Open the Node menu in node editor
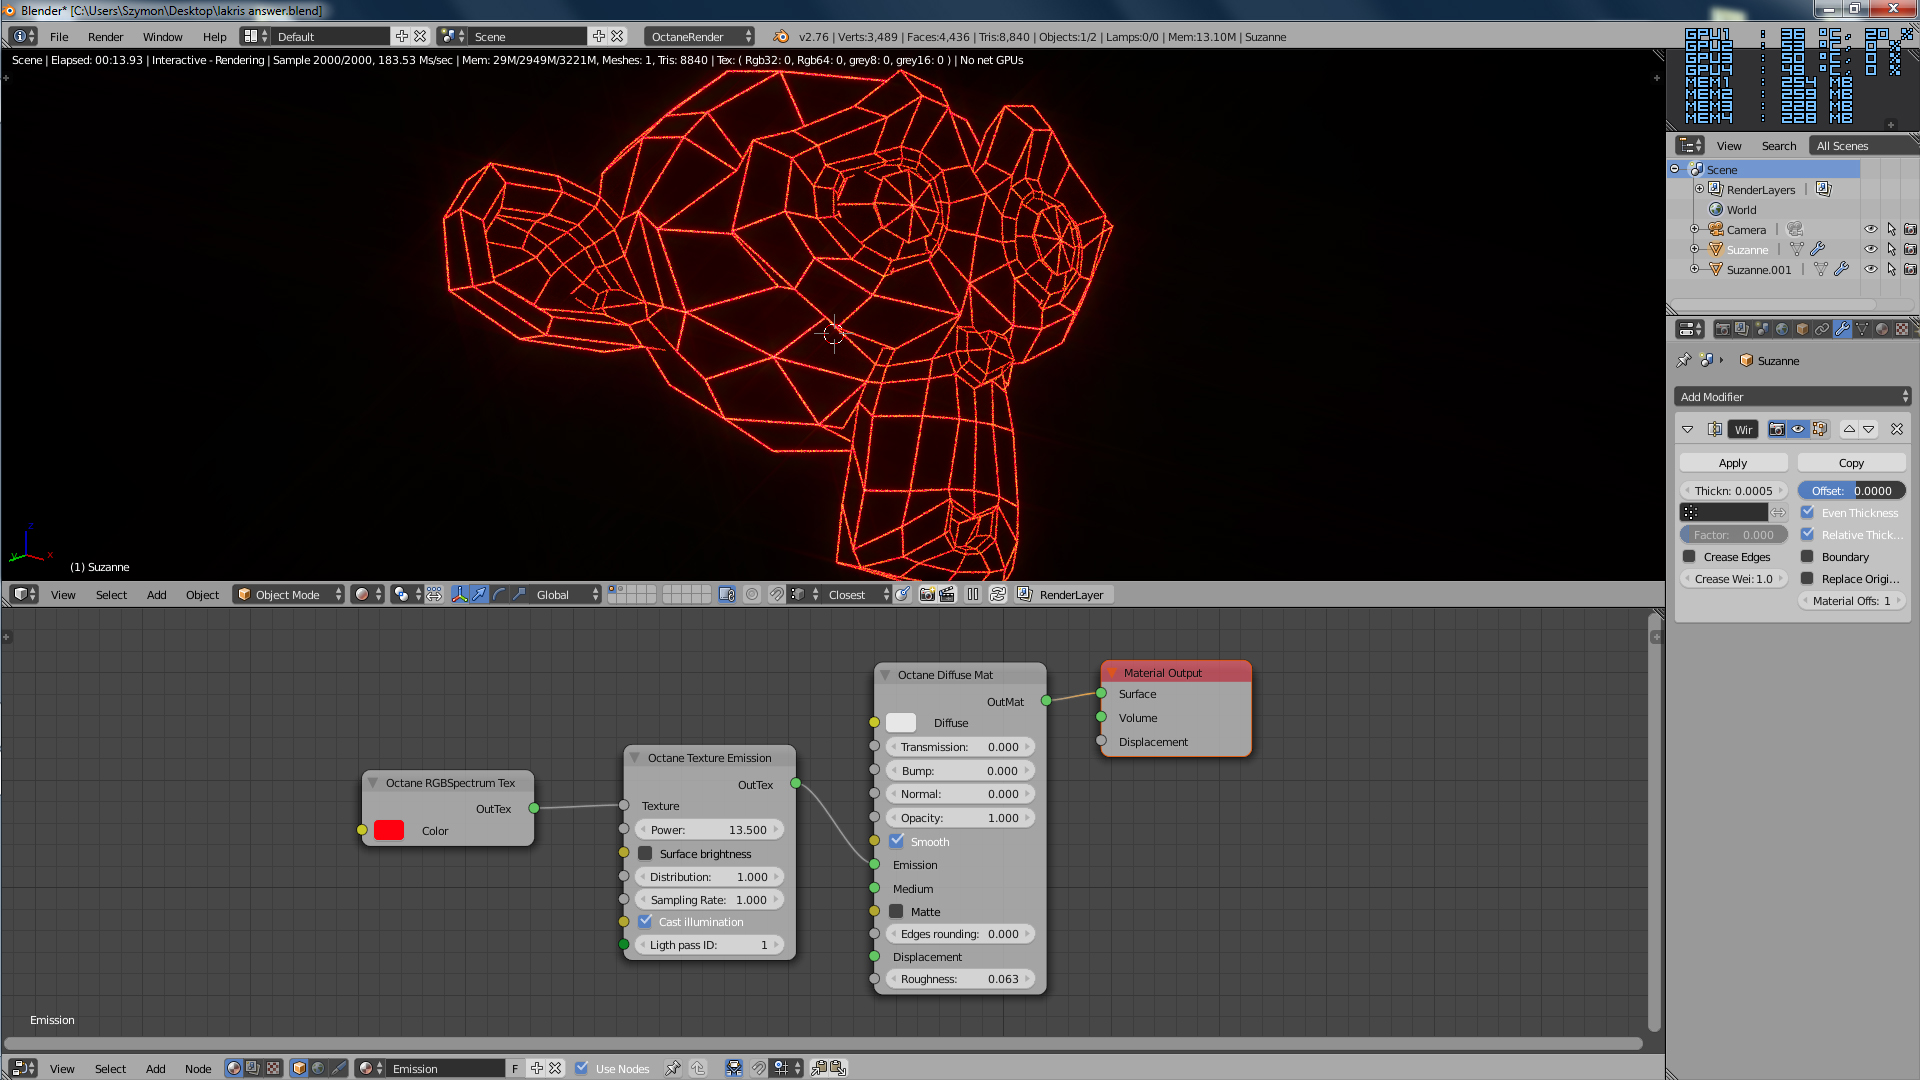 click(198, 1069)
